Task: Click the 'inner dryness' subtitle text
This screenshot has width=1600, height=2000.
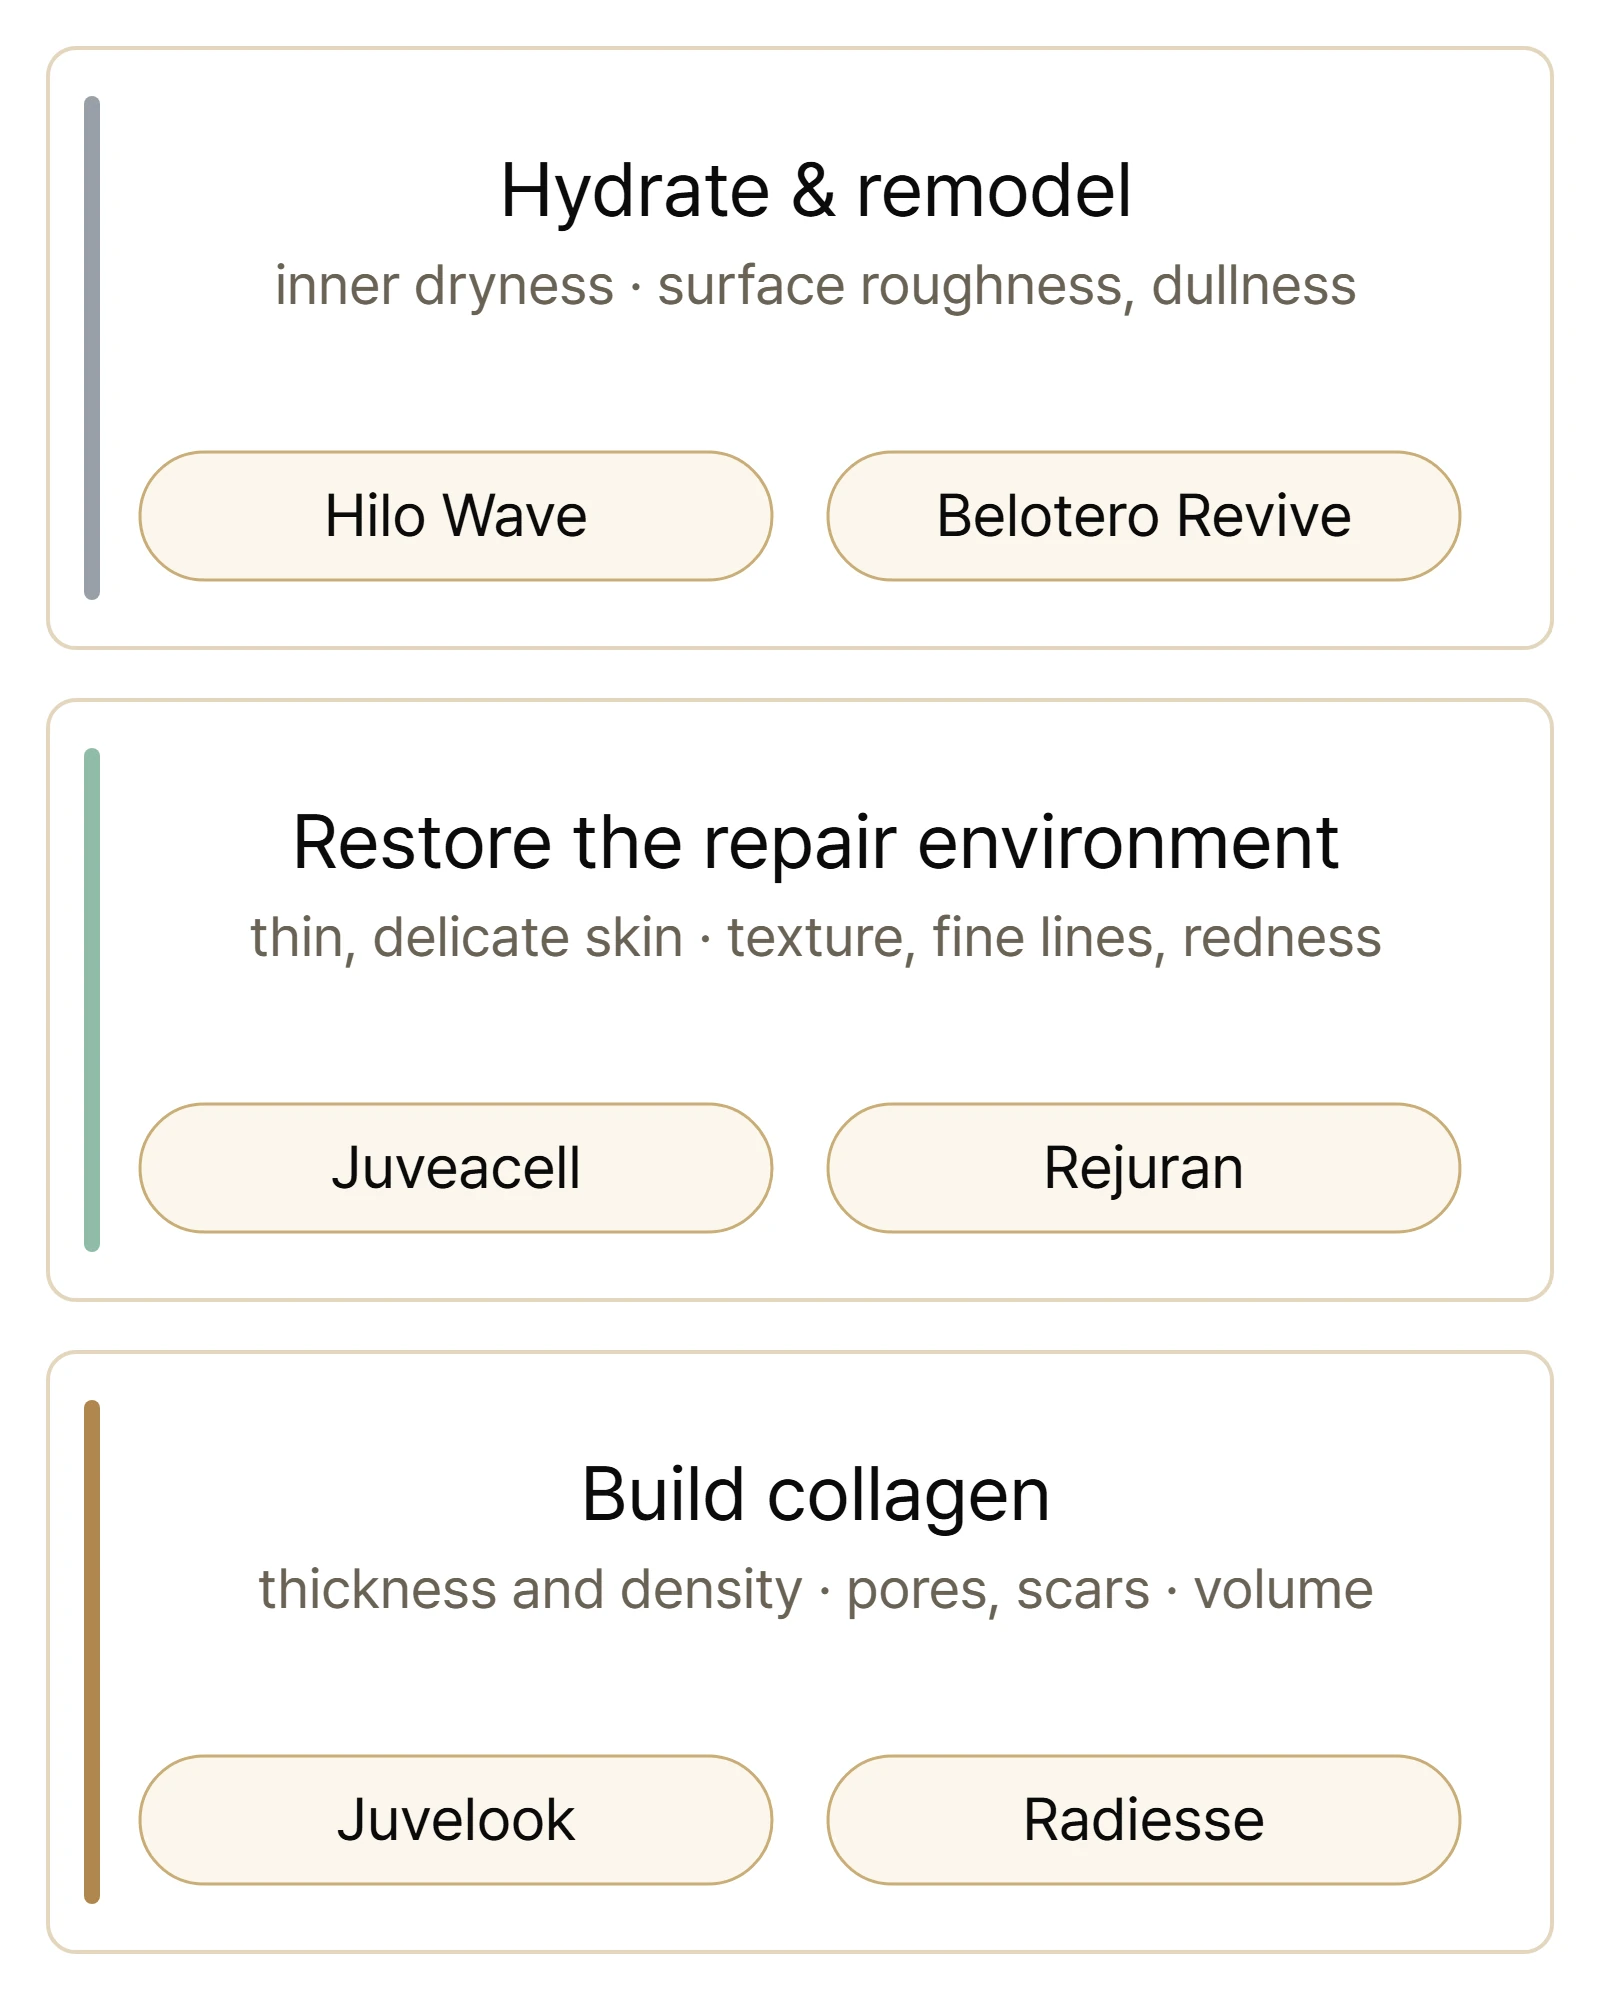Action: (444, 286)
